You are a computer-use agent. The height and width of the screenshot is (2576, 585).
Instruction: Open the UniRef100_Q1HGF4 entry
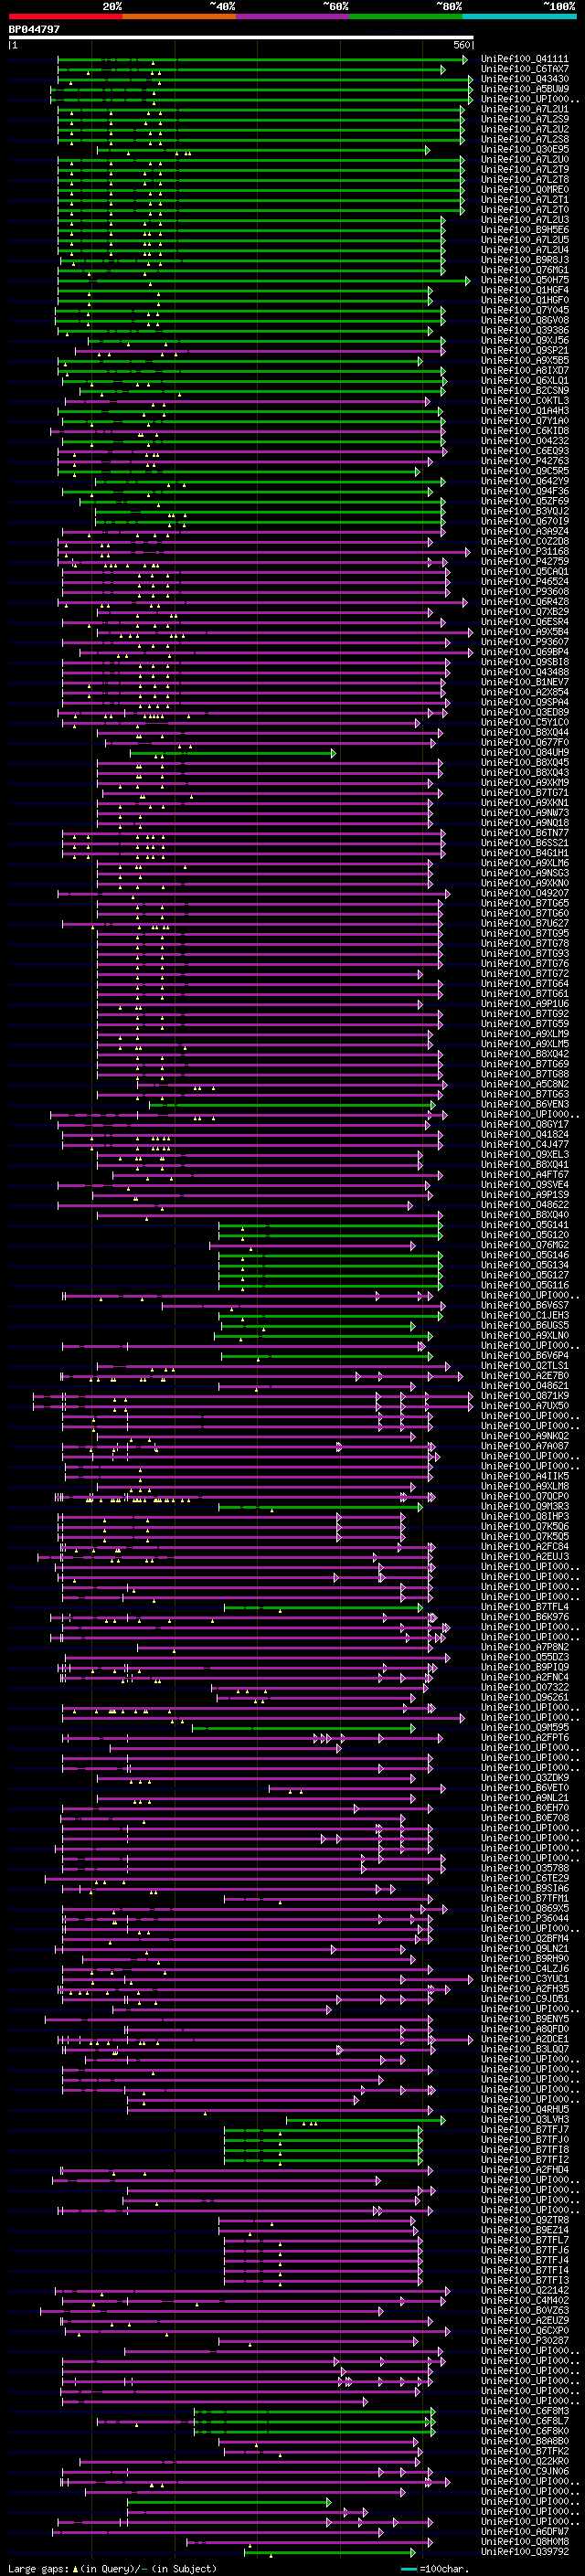(x=525, y=290)
